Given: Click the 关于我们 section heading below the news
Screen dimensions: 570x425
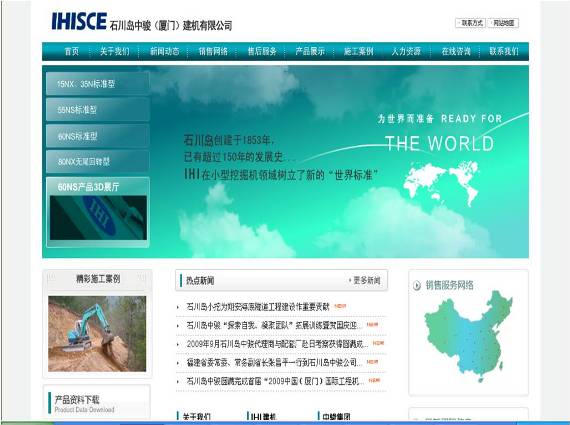Looking at the screenshot, I should [196, 416].
